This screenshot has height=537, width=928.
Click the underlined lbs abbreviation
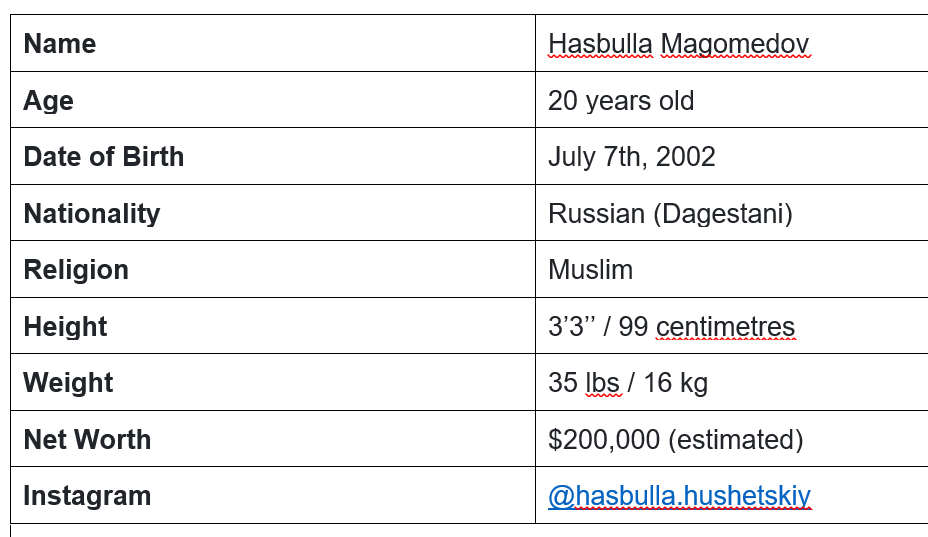(x=602, y=383)
